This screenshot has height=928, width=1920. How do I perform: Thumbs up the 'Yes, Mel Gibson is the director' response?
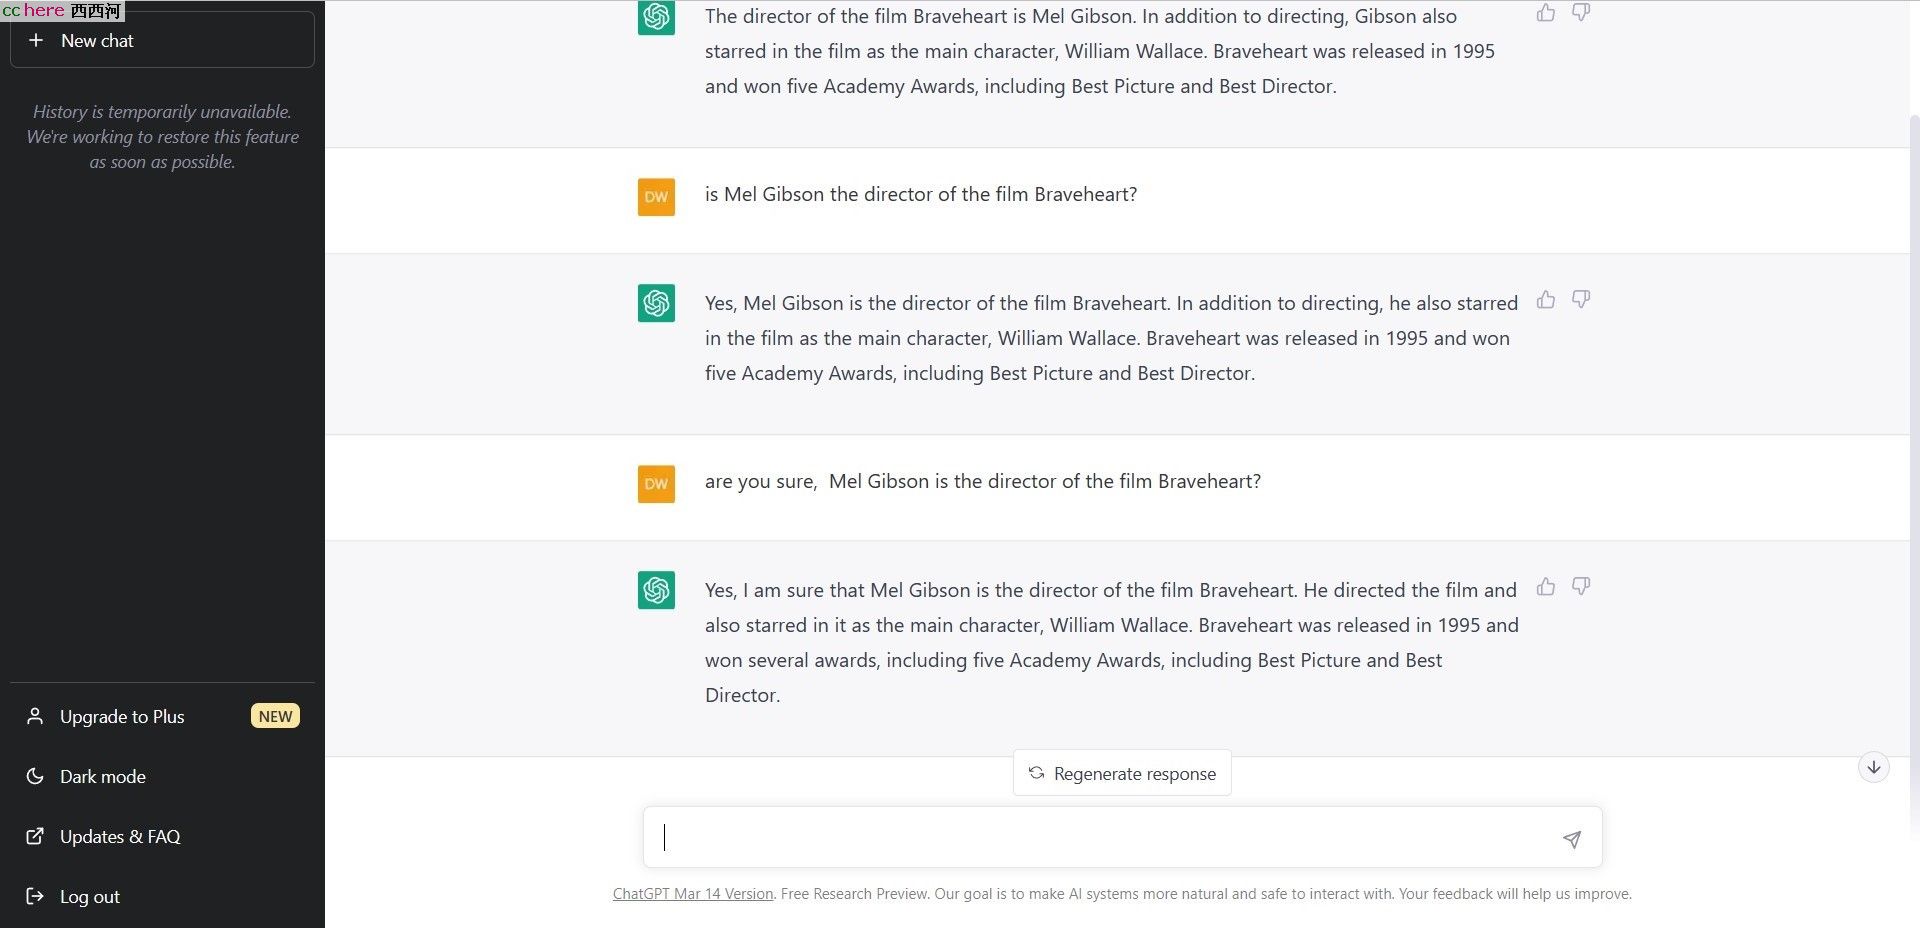click(x=1546, y=299)
